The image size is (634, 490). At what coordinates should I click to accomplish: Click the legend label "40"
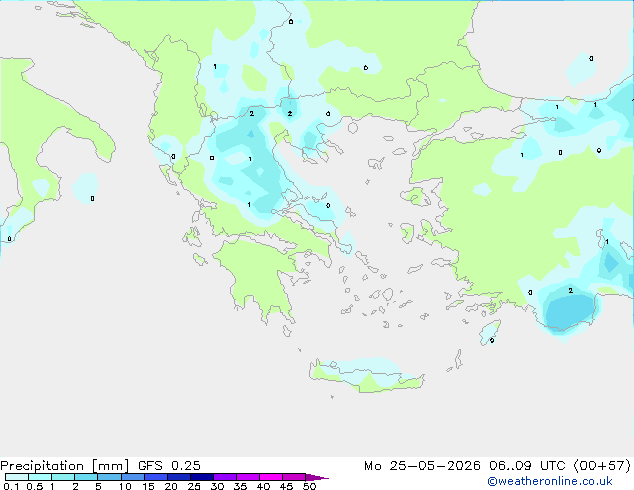[x=263, y=486]
